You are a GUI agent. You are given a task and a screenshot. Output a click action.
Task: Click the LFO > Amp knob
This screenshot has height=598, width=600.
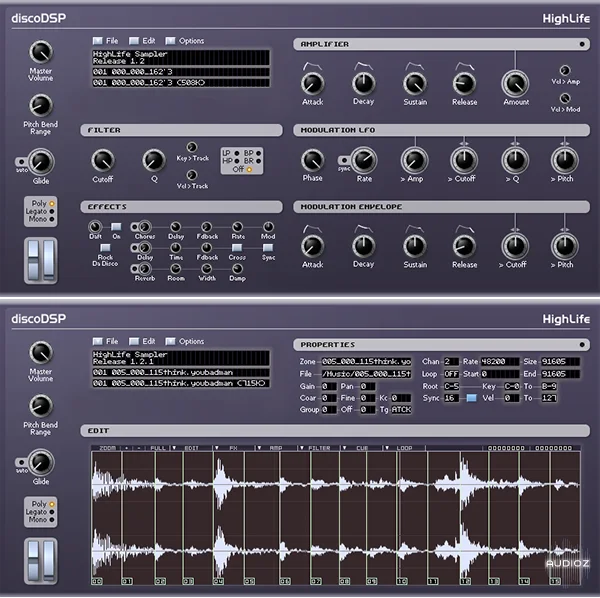click(414, 161)
